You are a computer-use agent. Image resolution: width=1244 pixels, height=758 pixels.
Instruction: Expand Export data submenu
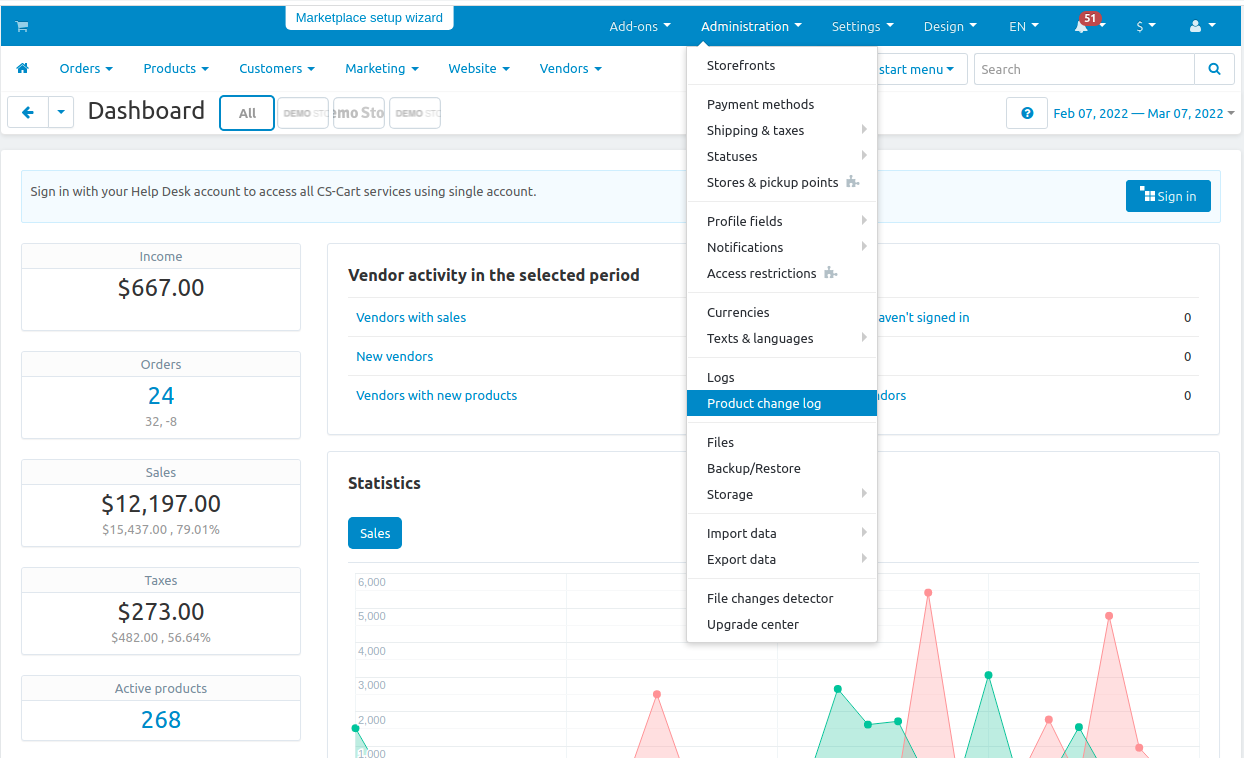click(x=782, y=559)
